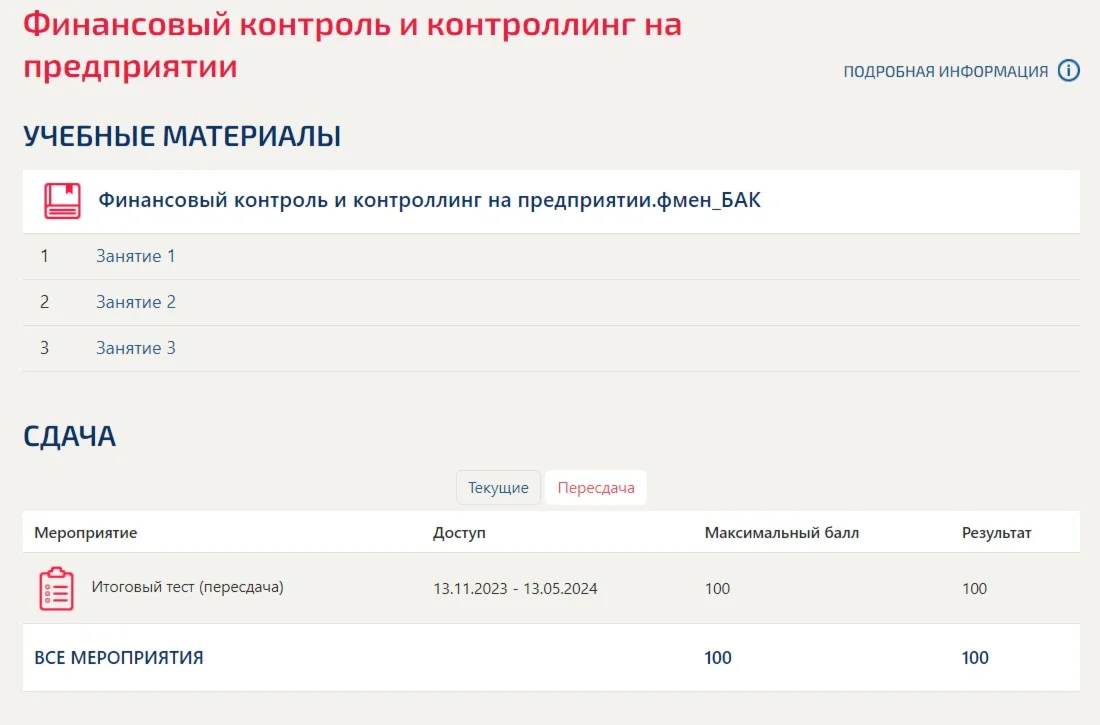
Task: Click the Результат column header
Action: 996,533
